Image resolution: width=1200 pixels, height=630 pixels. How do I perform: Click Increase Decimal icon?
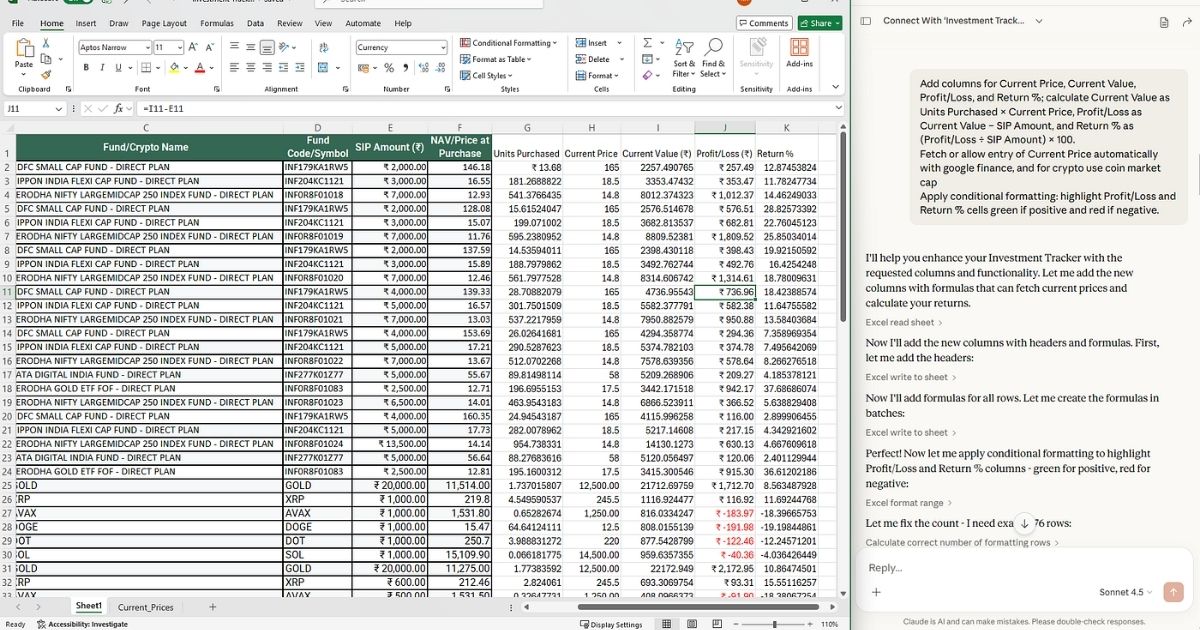pyautogui.click(x=424, y=68)
